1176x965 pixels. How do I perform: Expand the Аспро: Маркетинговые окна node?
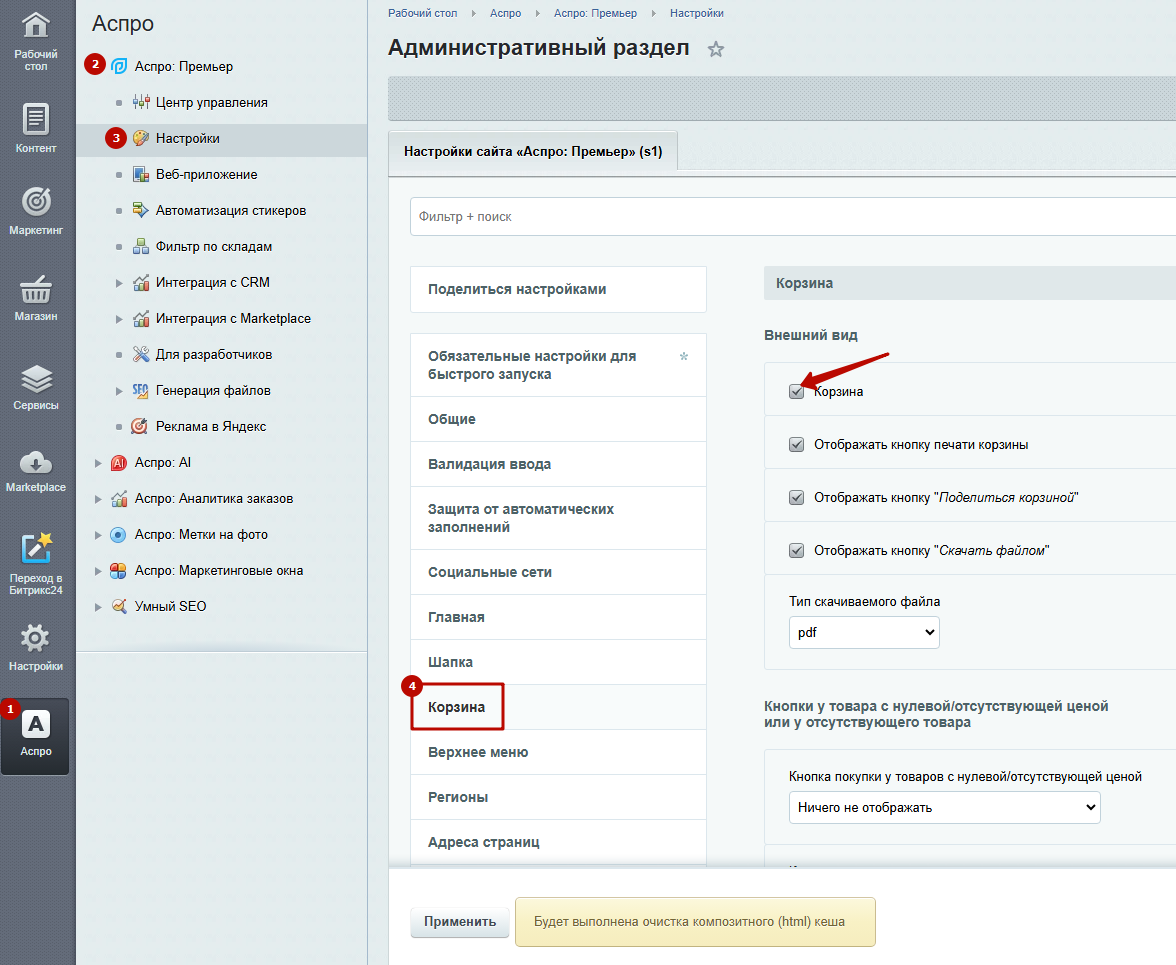pyautogui.click(x=98, y=571)
